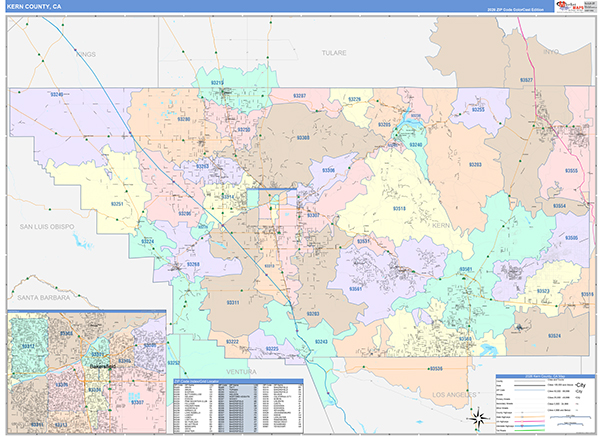Viewport: 600px width, 436px height.
Task: Click the green Toll Roads legend line
Action: pos(530,430)
